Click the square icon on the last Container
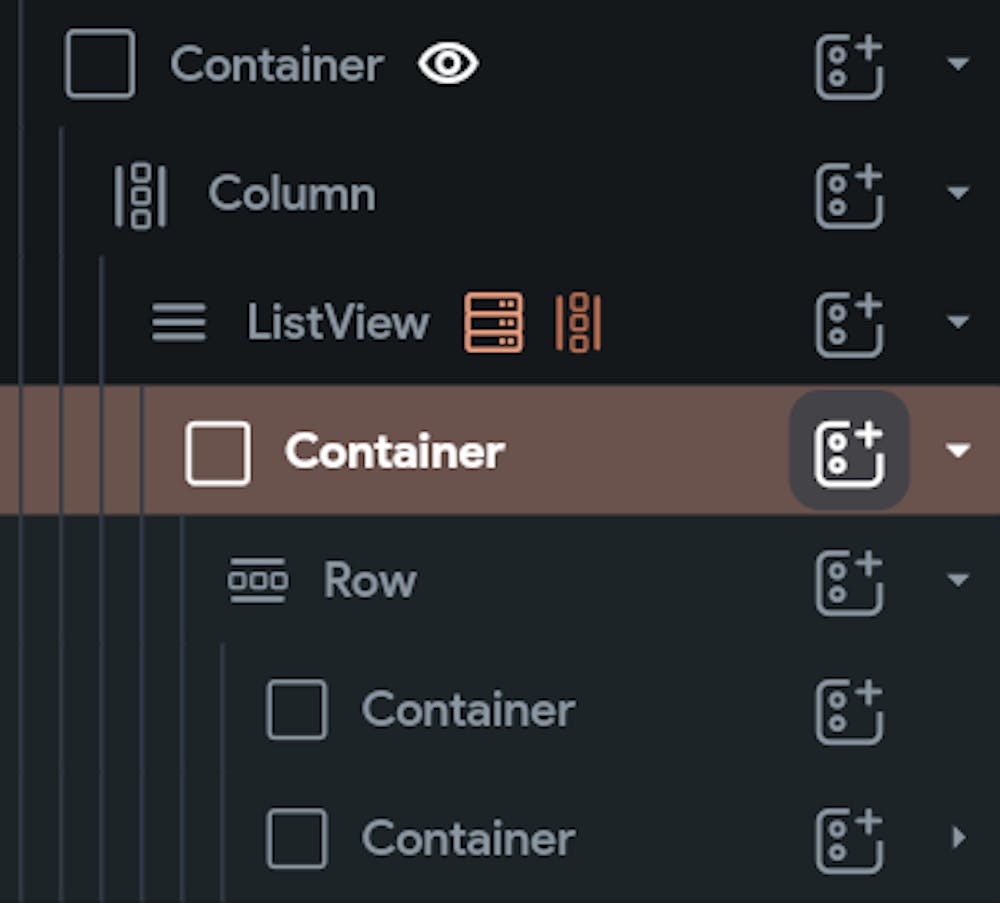1000x903 pixels. point(296,838)
